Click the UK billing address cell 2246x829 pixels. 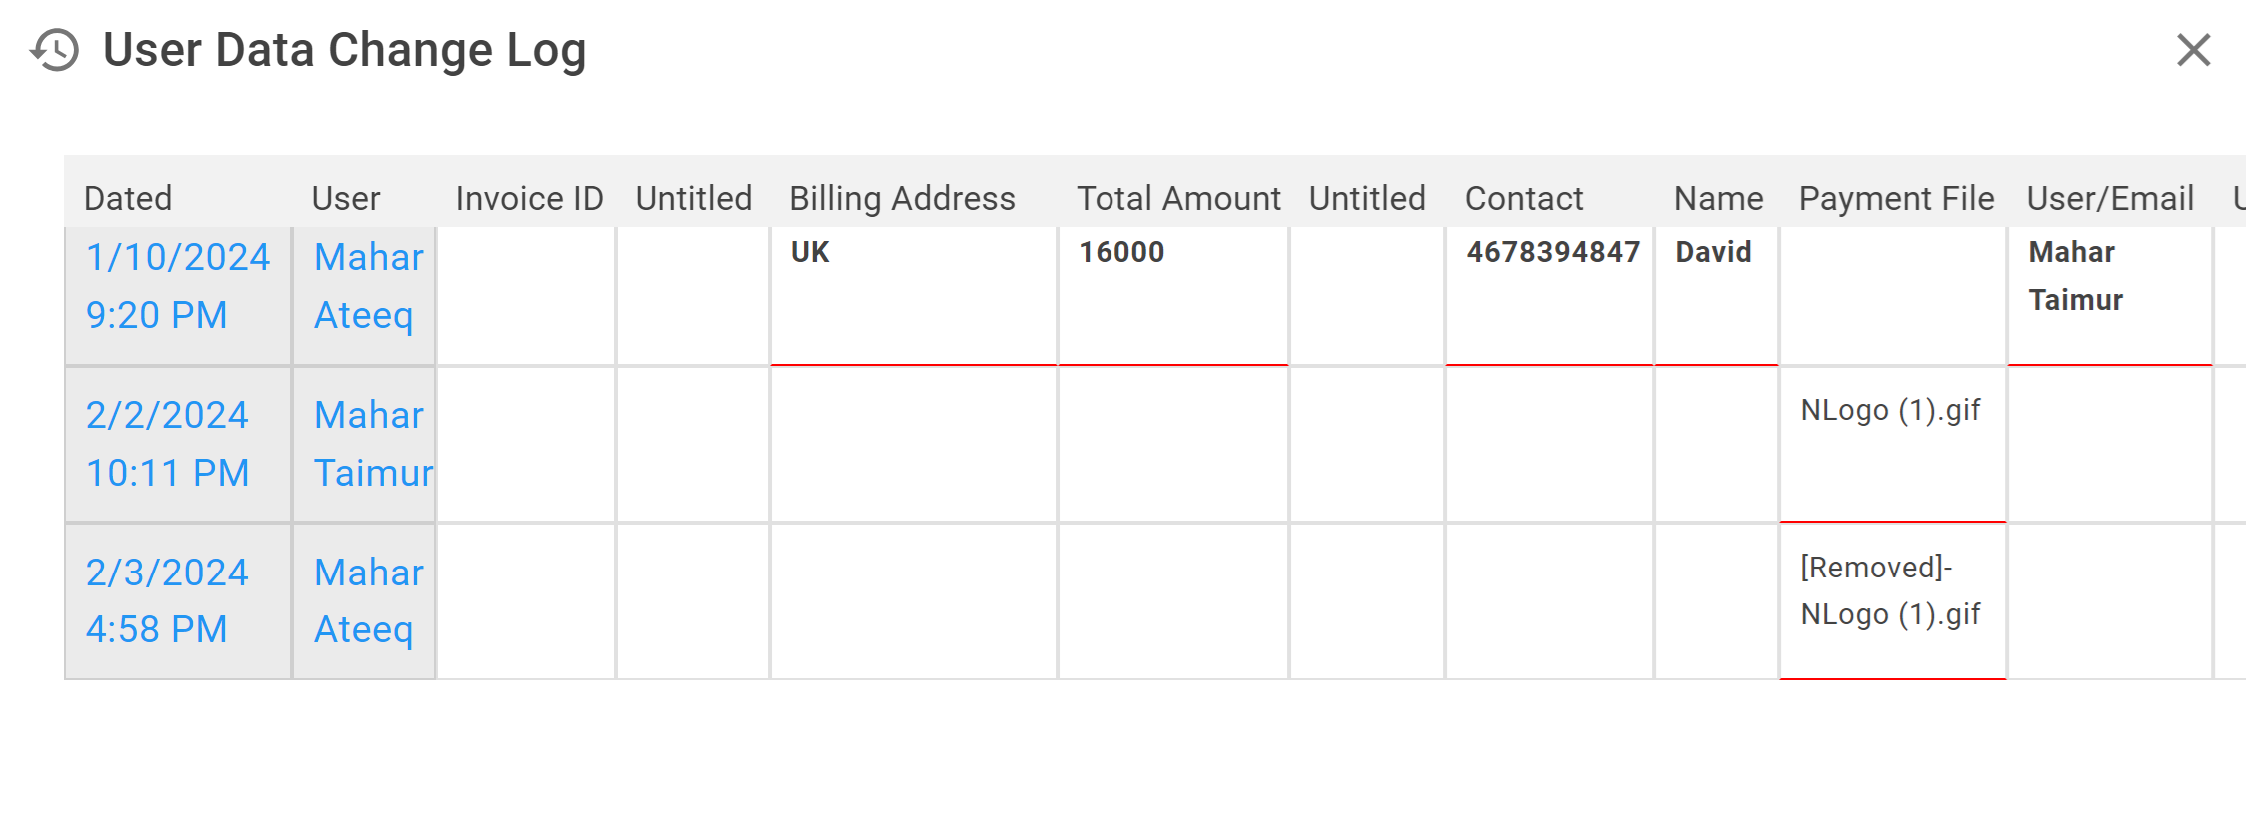[x=914, y=296]
